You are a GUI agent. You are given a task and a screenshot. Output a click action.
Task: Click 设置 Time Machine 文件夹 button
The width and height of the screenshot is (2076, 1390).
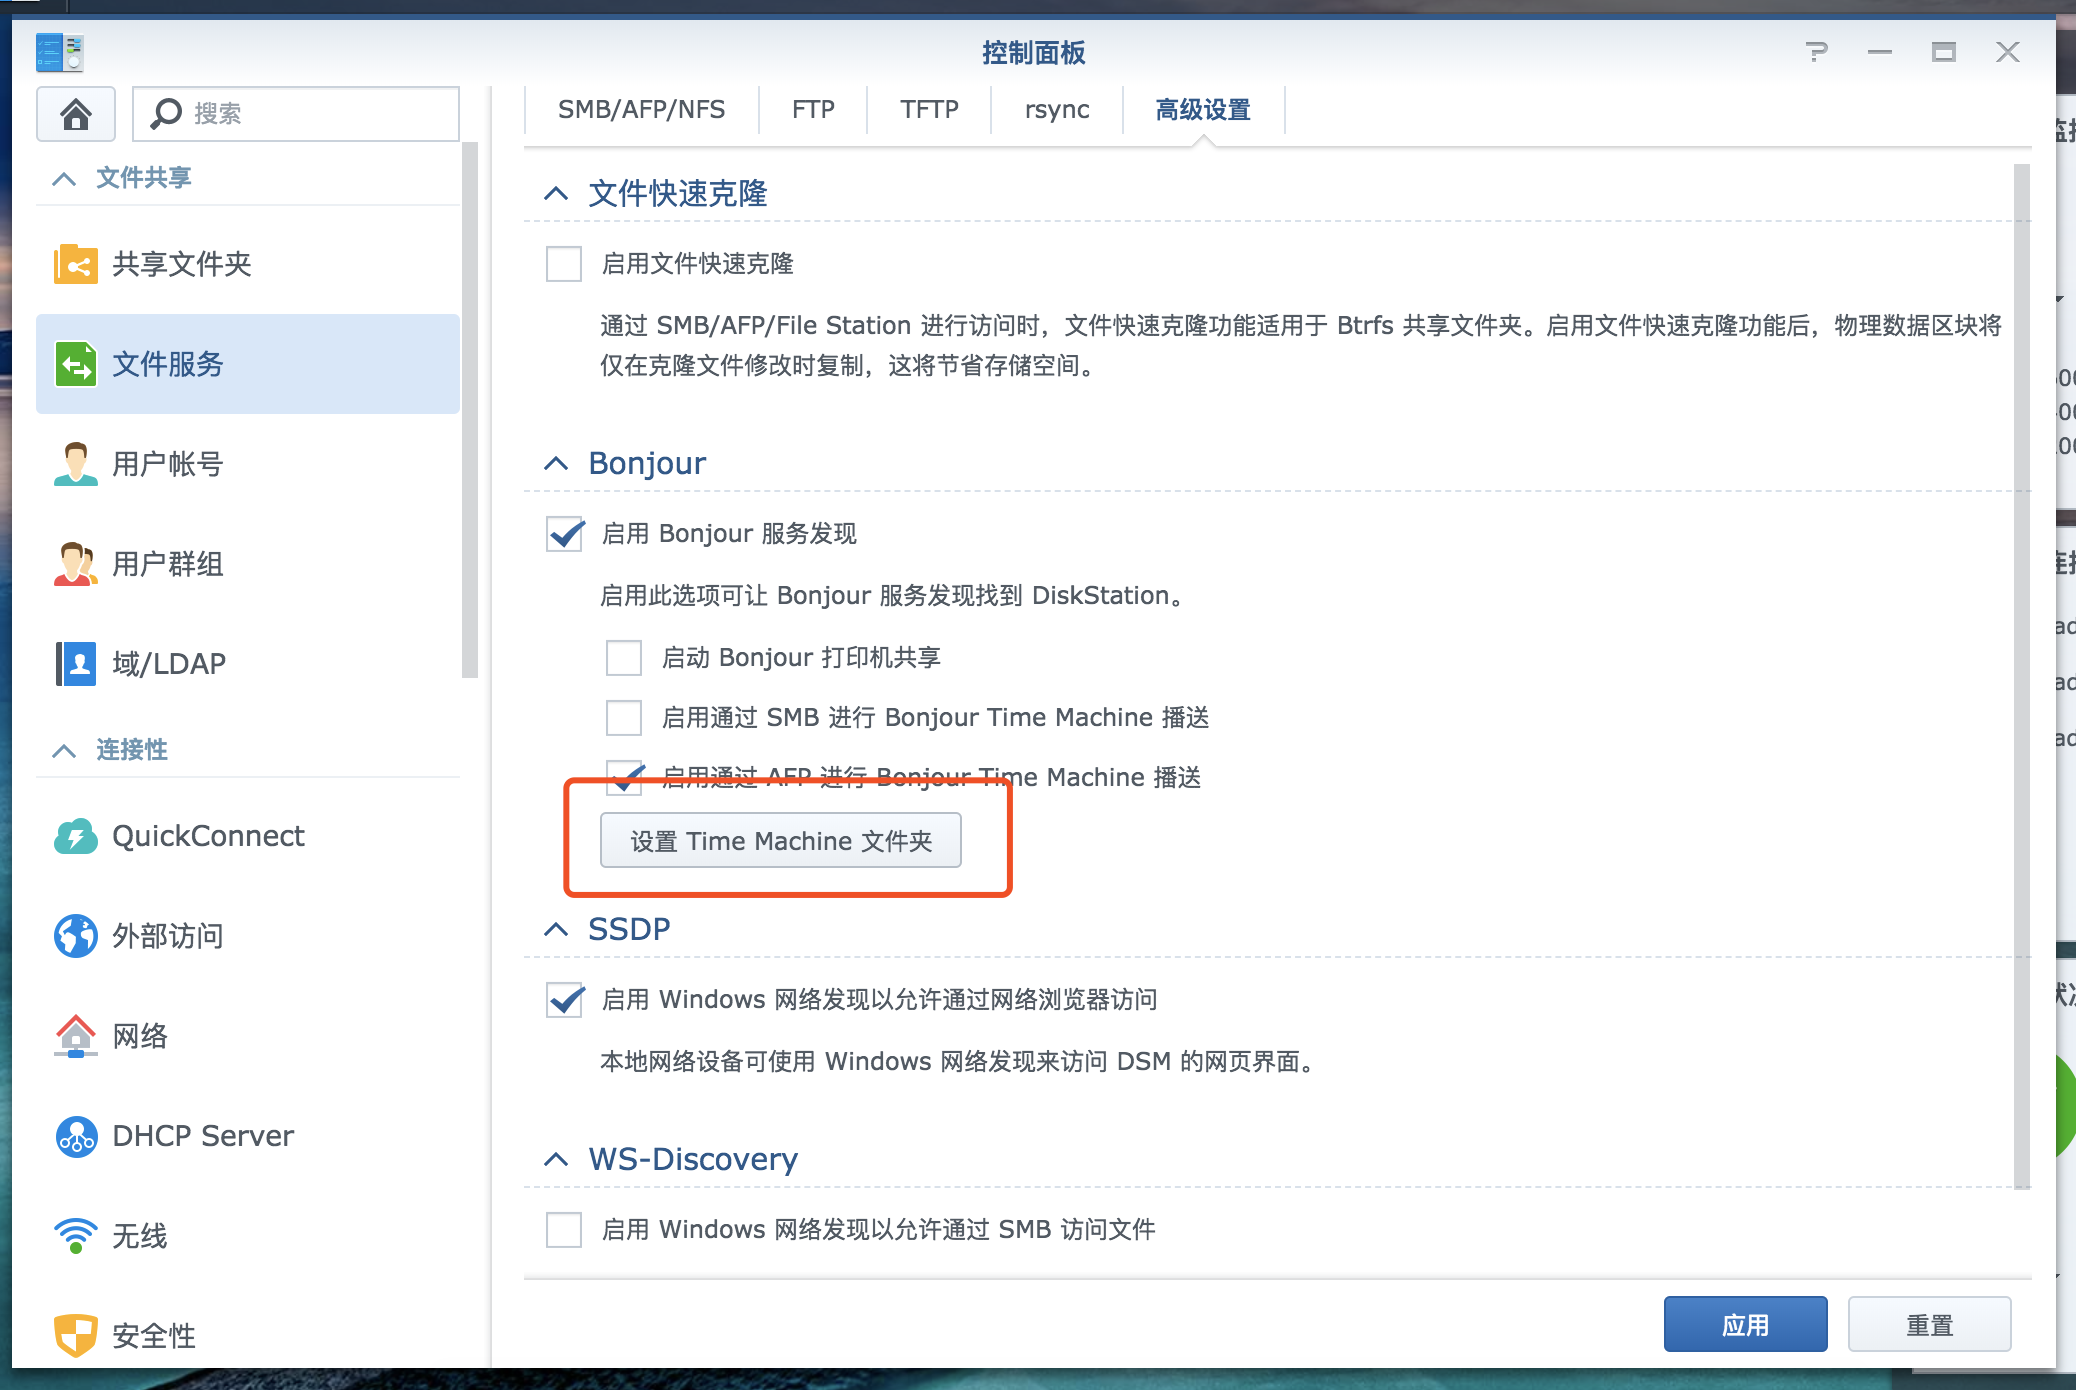tap(781, 841)
